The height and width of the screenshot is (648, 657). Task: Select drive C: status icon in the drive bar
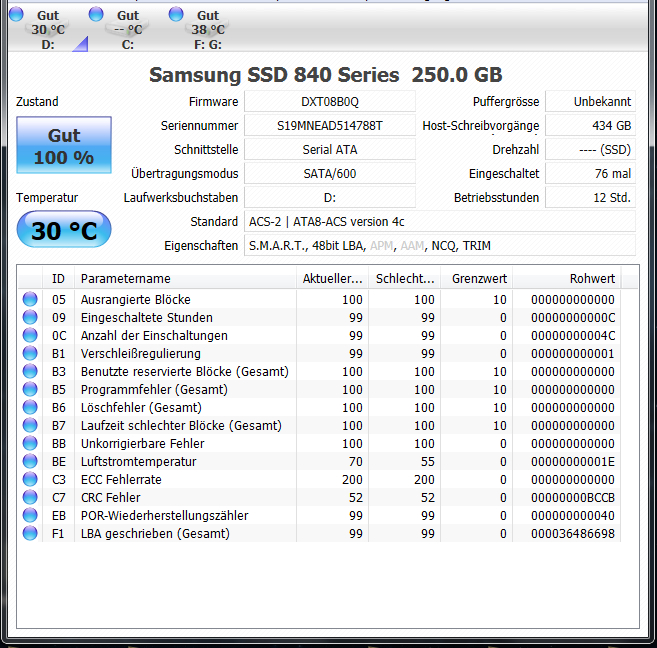click(x=96, y=14)
